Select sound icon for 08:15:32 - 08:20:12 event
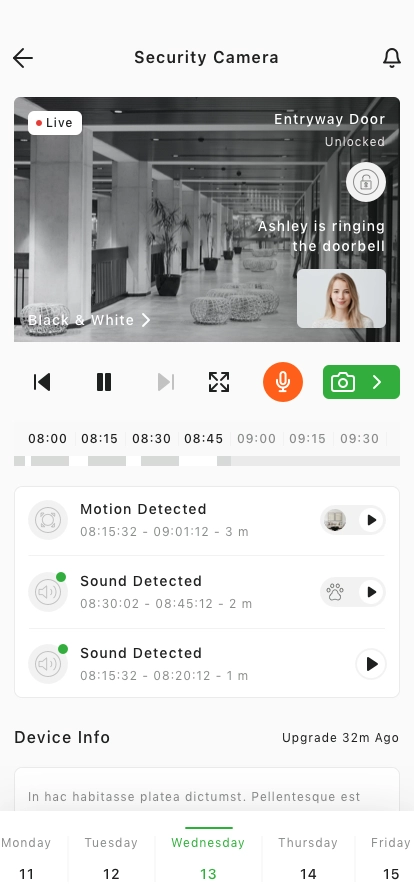This screenshot has height=896, width=414. pos(48,664)
